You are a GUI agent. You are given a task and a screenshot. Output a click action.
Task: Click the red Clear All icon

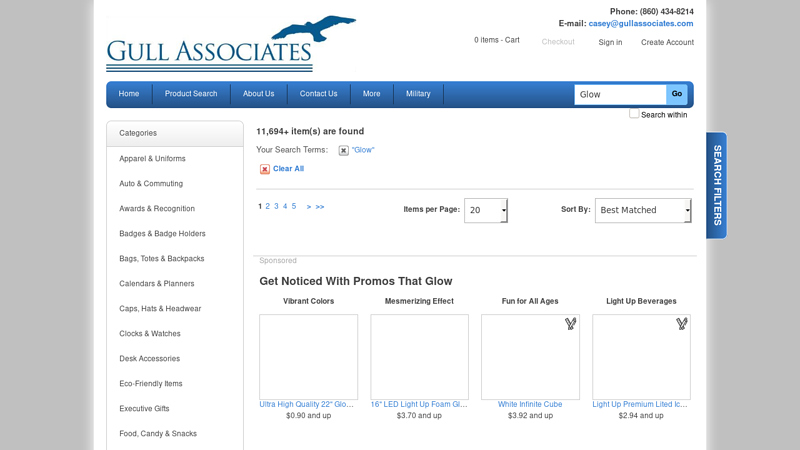(x=265, y=169)
